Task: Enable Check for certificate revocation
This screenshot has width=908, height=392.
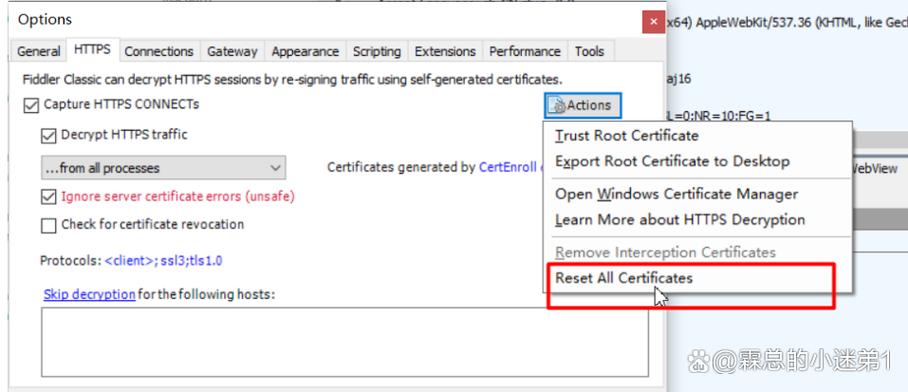Action: (49, 225)
